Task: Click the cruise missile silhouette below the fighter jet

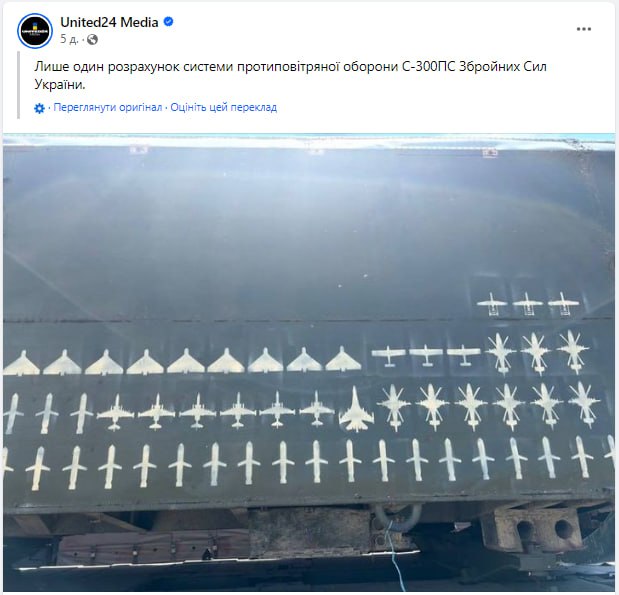Action: click(350, 462)
